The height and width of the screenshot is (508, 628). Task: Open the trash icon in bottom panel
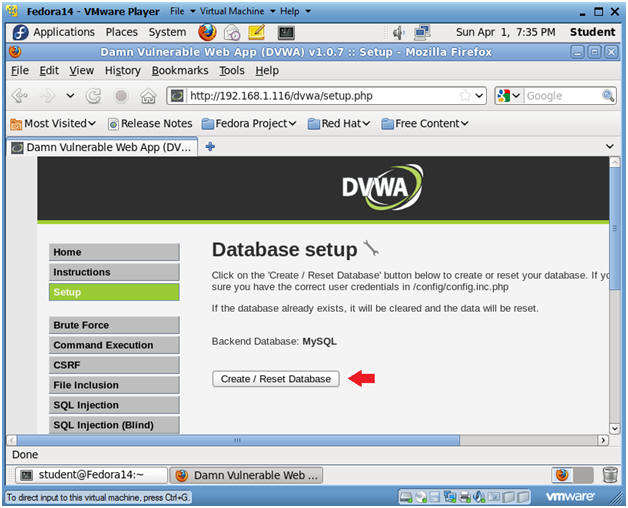click(x=610, y=475)
